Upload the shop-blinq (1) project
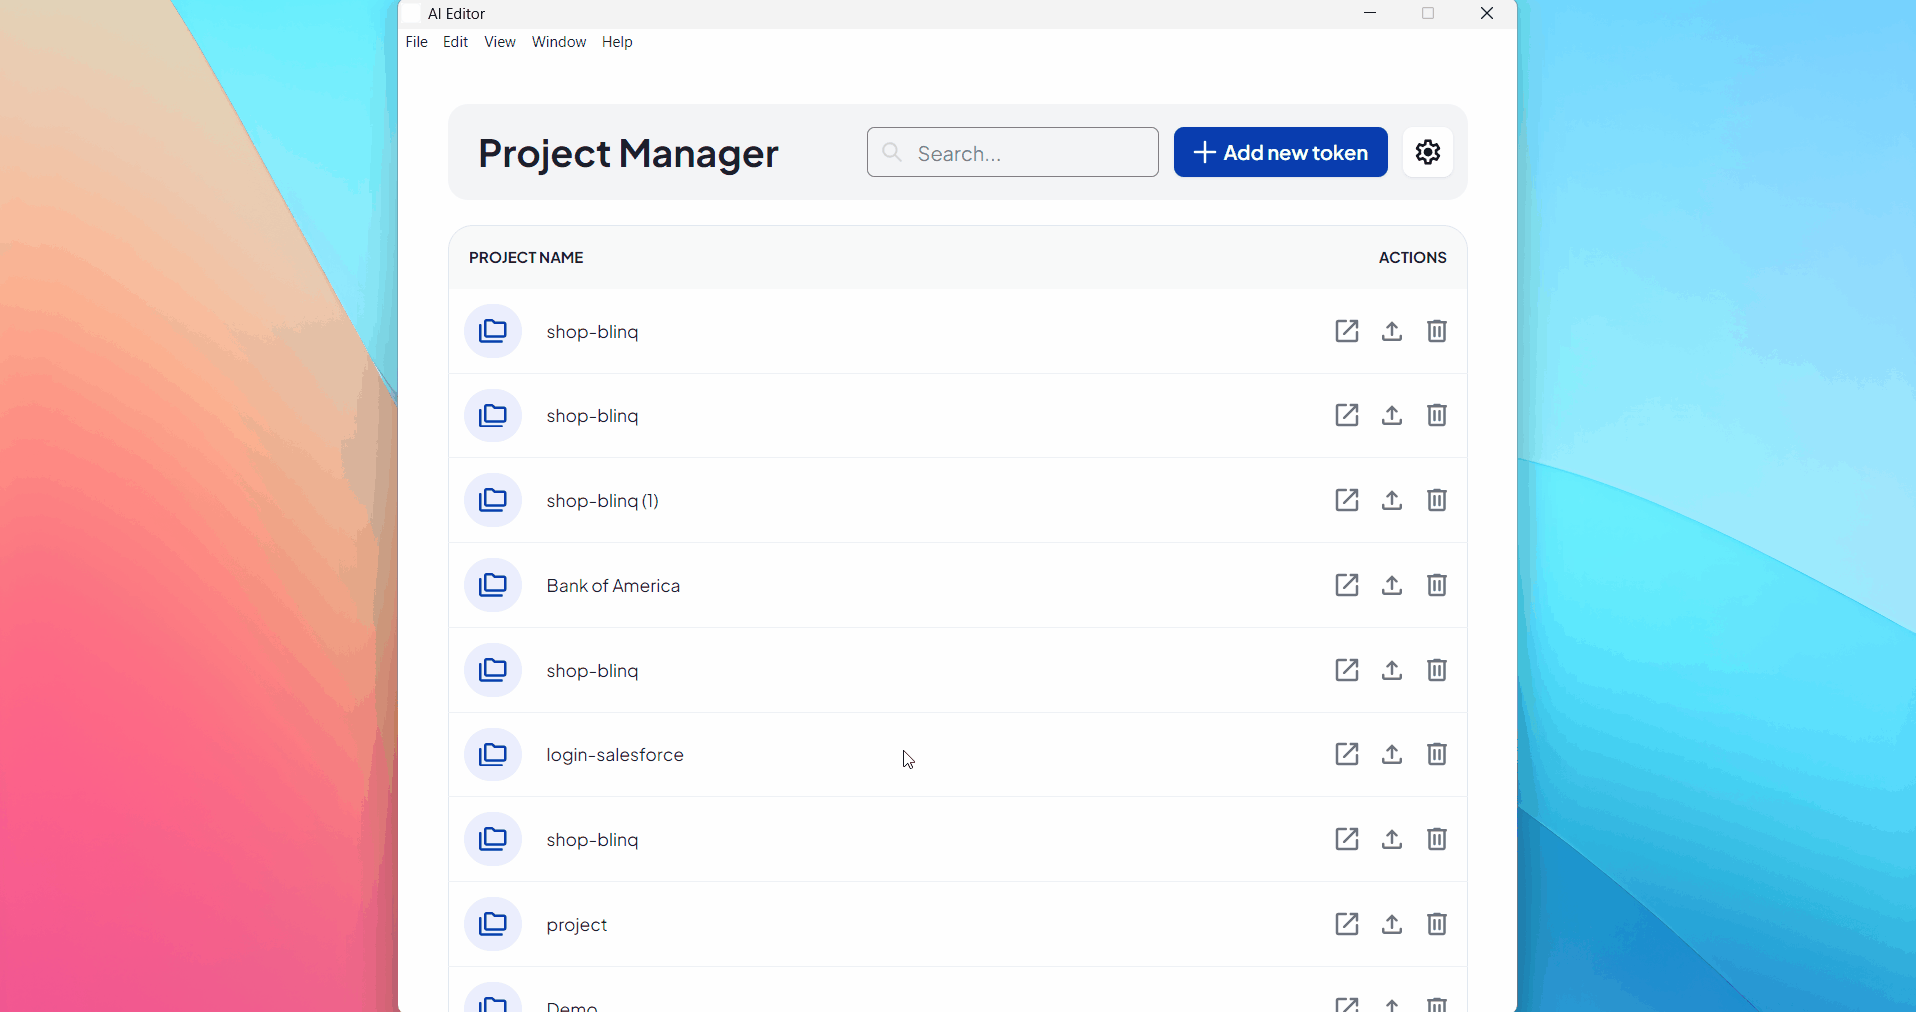Screen dimensions: 1916x1012 tap(1391, 500)
